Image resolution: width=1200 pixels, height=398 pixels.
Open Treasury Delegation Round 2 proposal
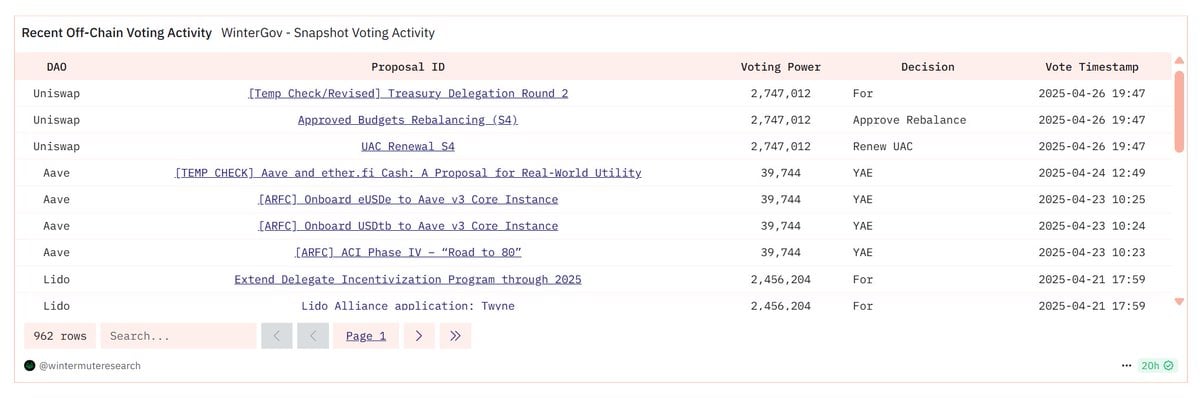[x=408, y=93]
